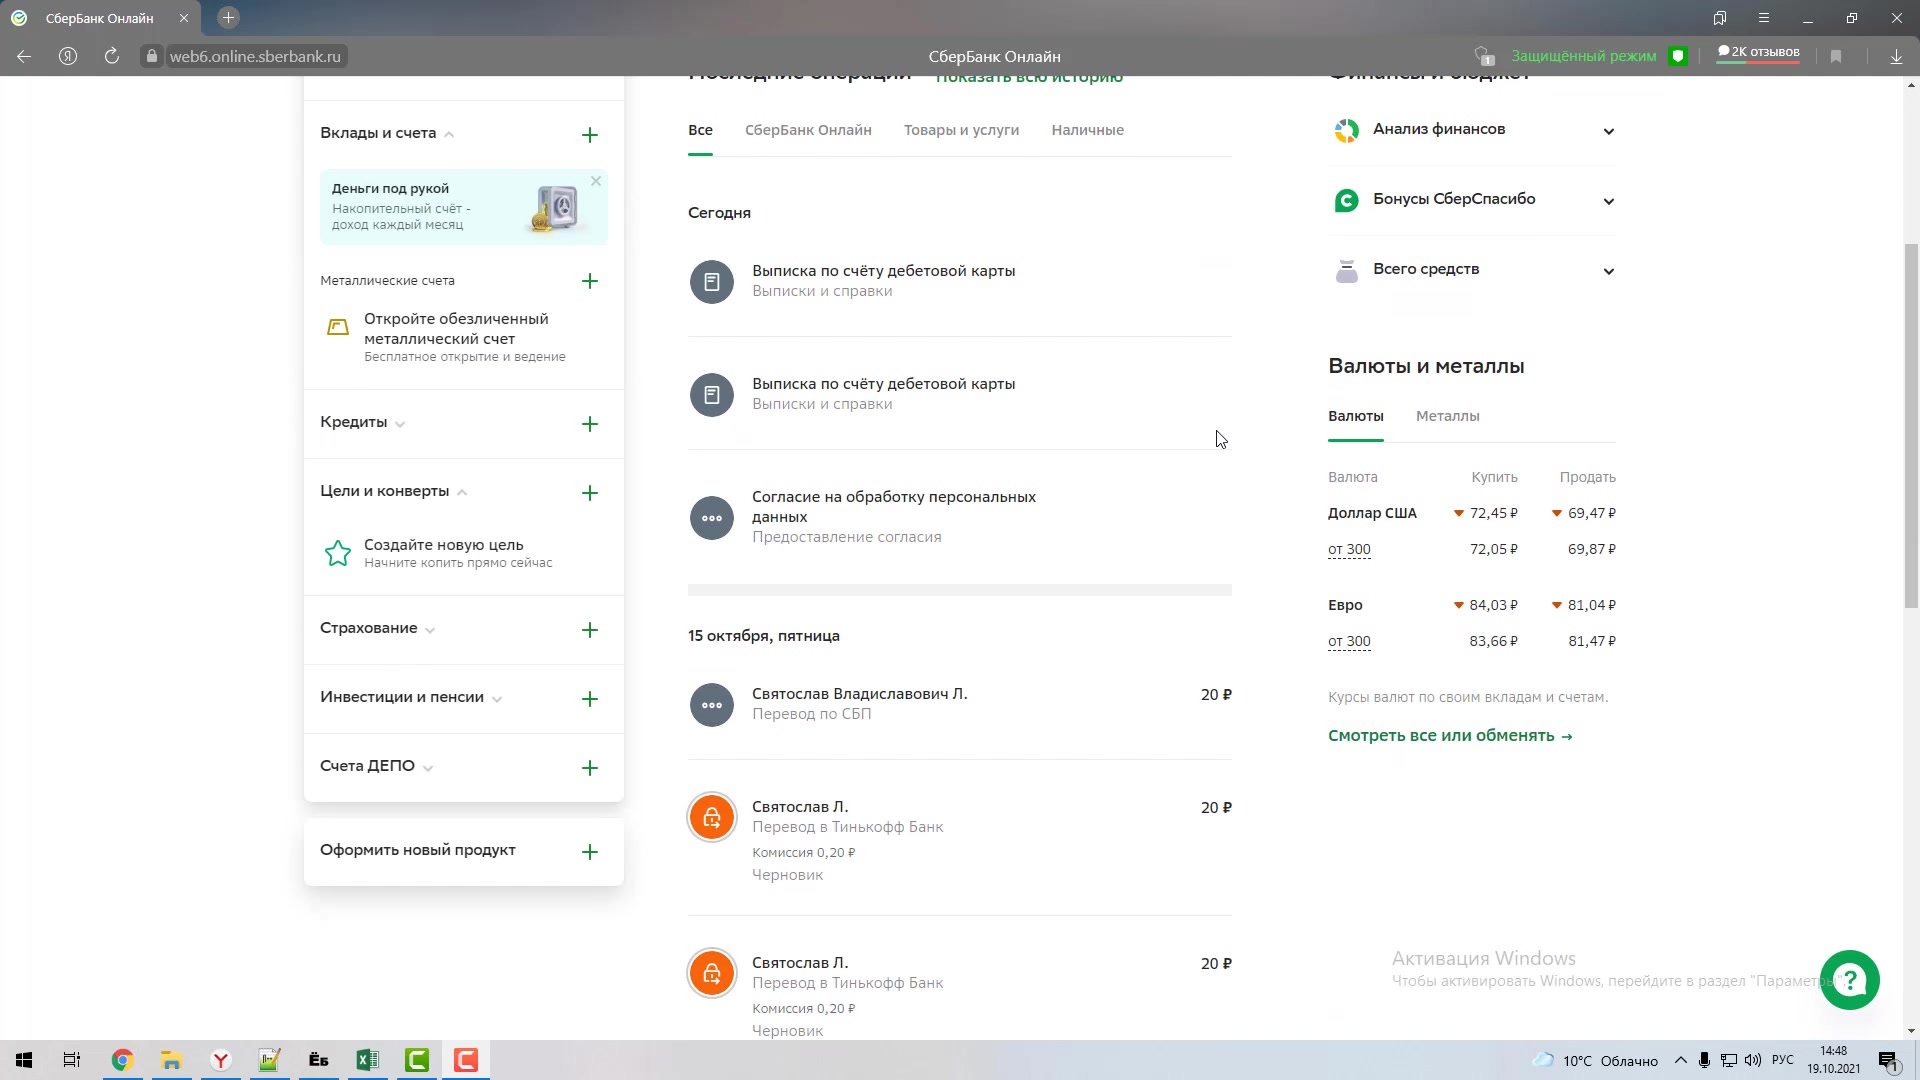Click the 10°C Облачно weather widget

click(x=1596, y=1060)
